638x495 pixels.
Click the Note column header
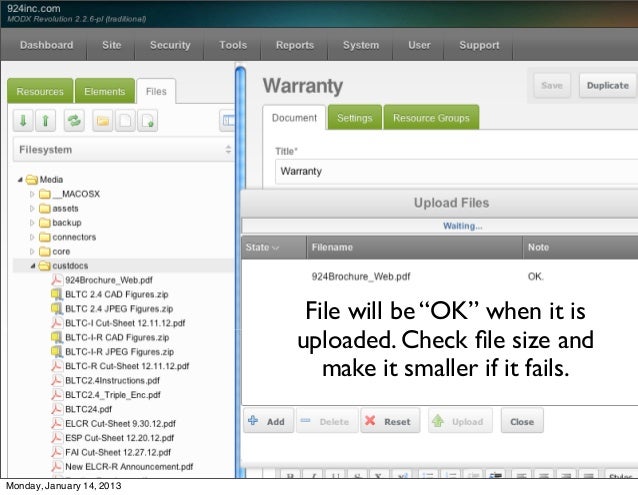click(x=581, y=247)
